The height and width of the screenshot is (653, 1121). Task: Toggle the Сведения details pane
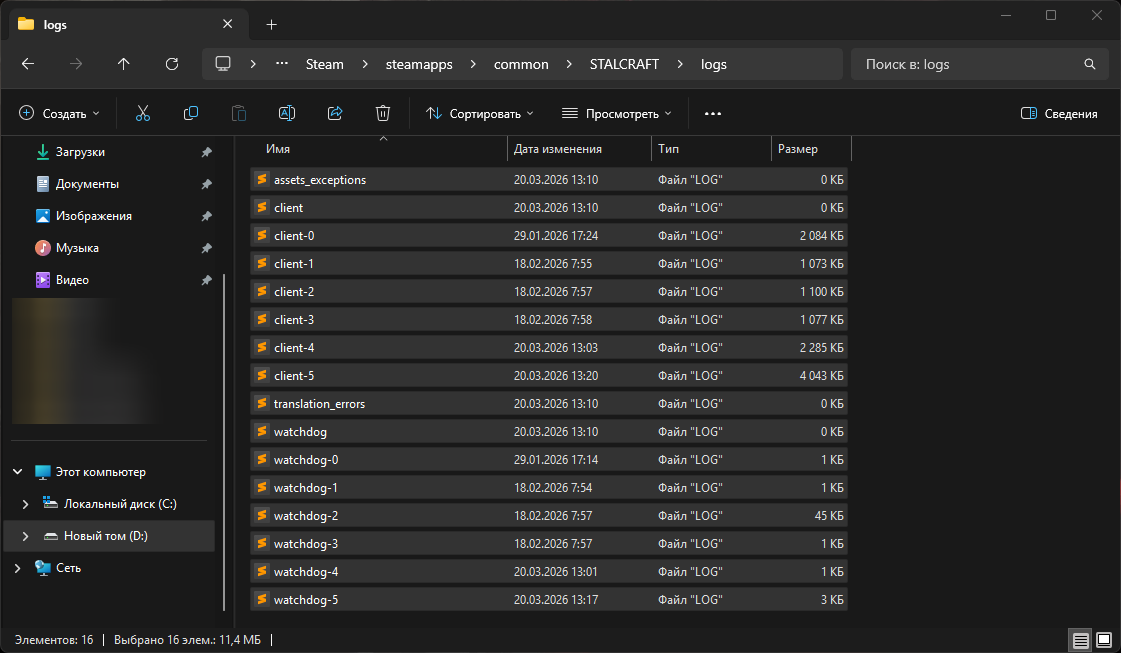pyautogui.click(x=1059, y=114)
